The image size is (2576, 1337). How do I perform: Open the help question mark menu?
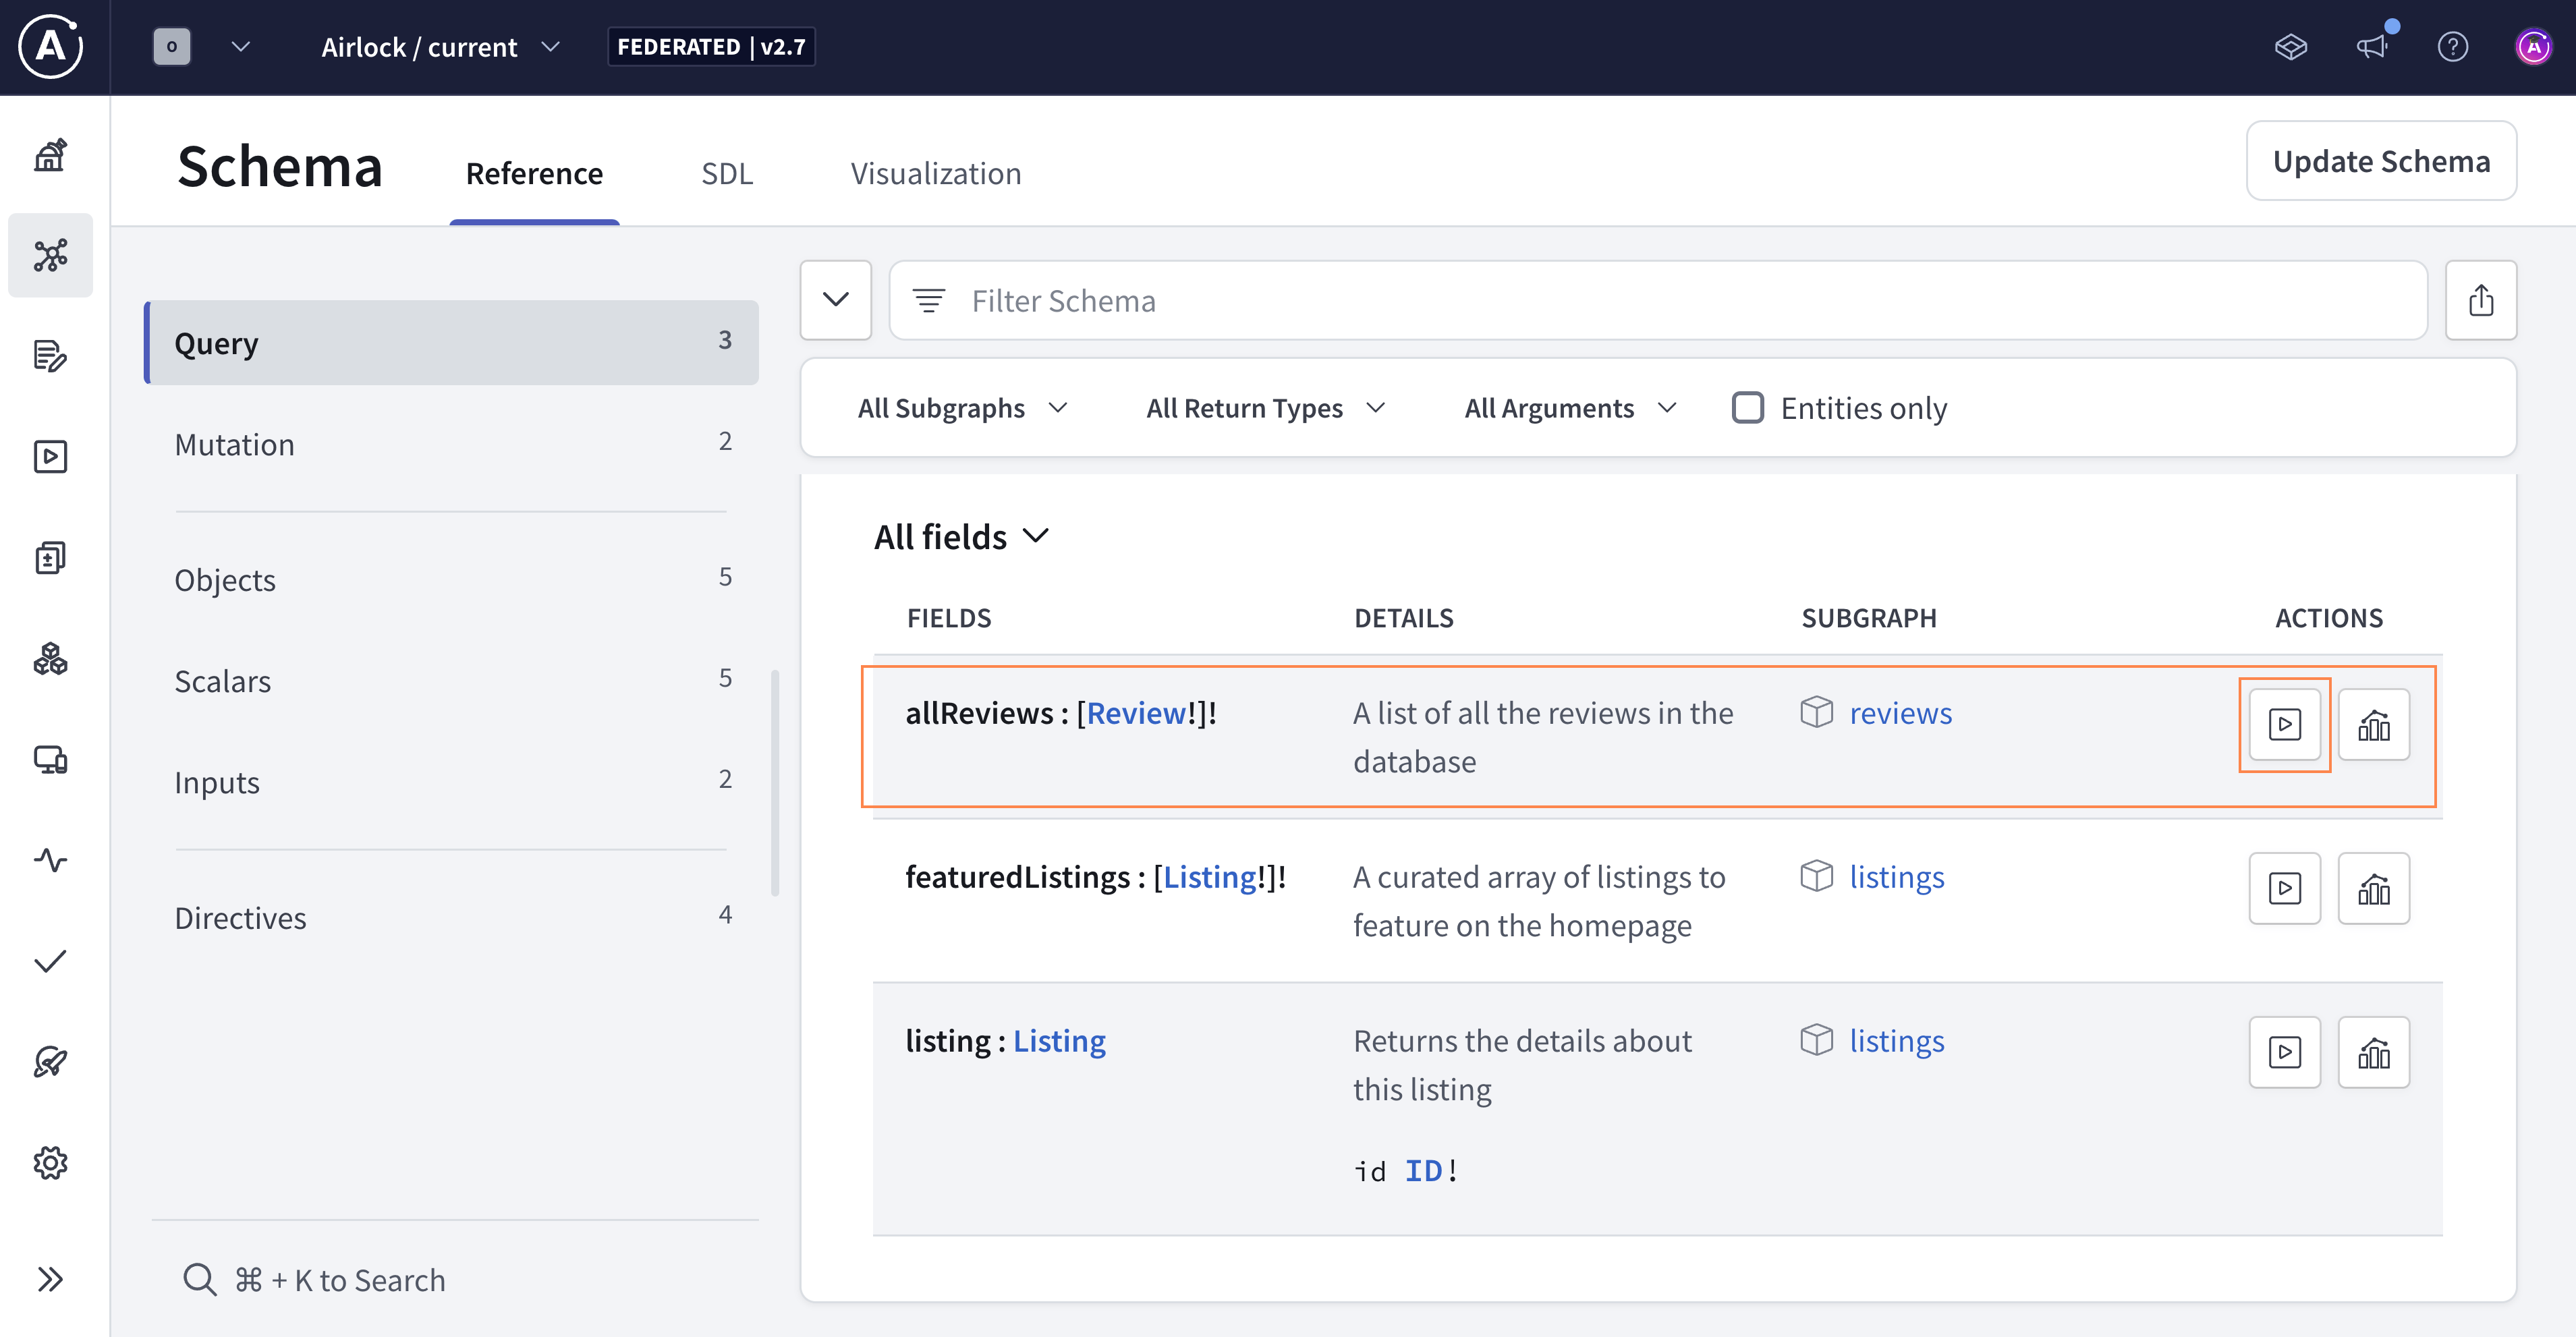[2453, 46]
